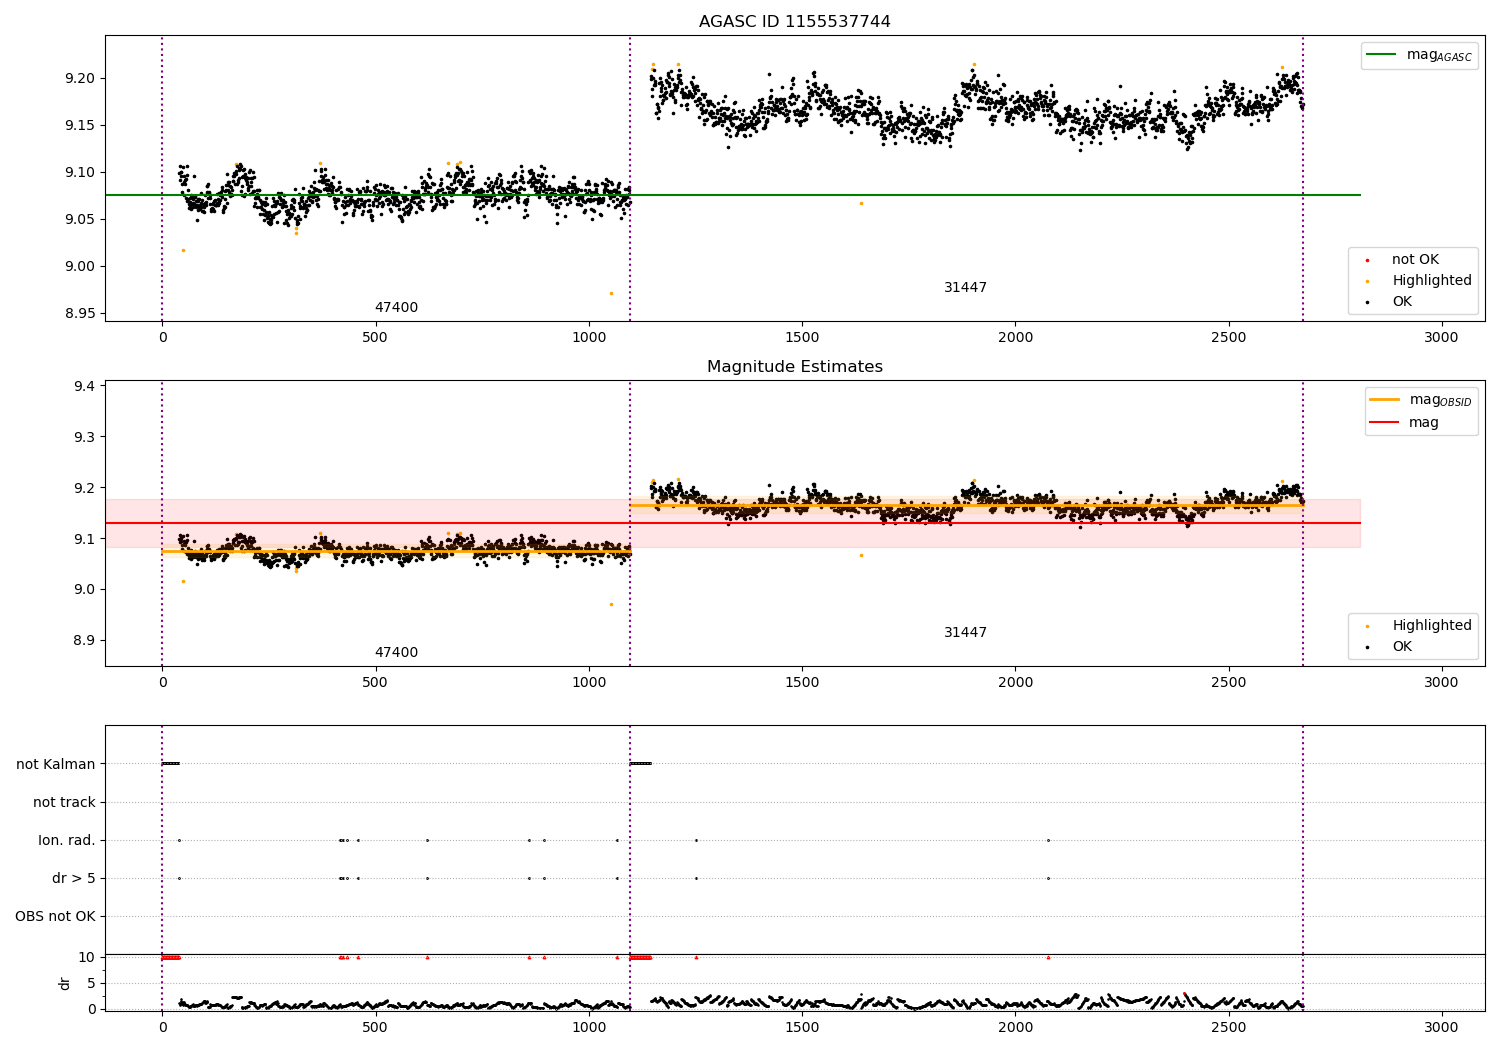This screenshot has width=1500, height=1050.
Task: Click 'not OK' in the top plot legend
Action: 1413,259
